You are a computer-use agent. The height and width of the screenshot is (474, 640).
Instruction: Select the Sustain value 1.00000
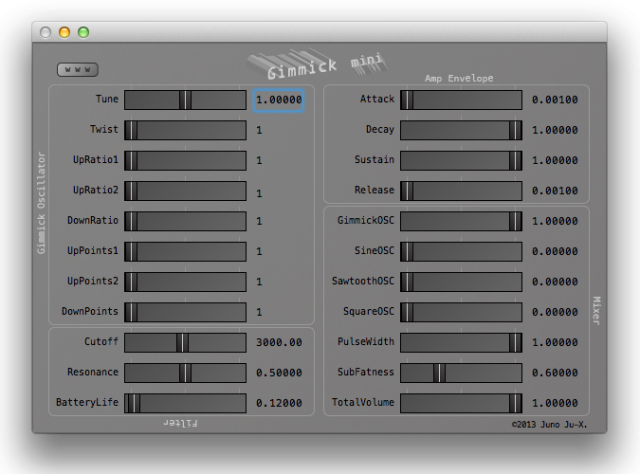(x=555, y=160)
